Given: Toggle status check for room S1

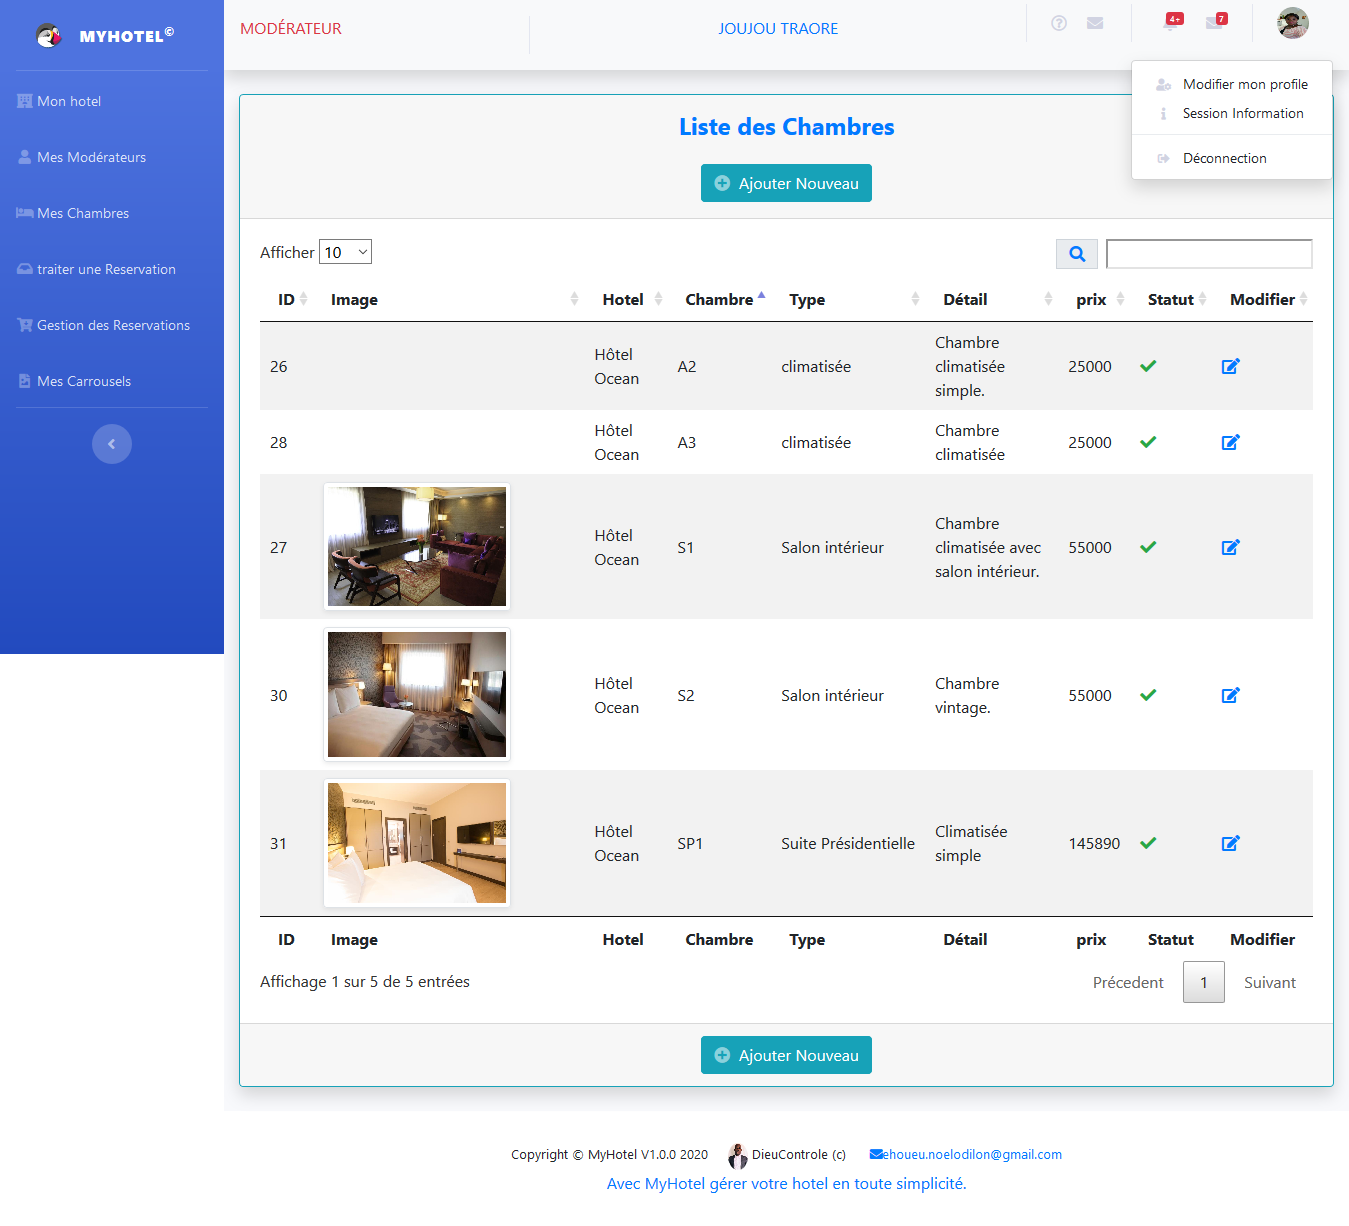Looking at the screenshot, I should [1147, 547].
